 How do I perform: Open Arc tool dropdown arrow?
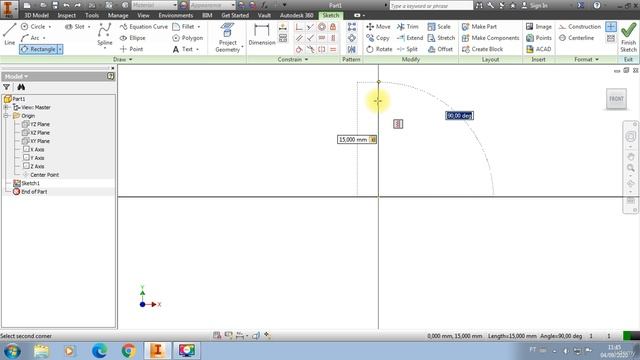(x=44, y=38)
